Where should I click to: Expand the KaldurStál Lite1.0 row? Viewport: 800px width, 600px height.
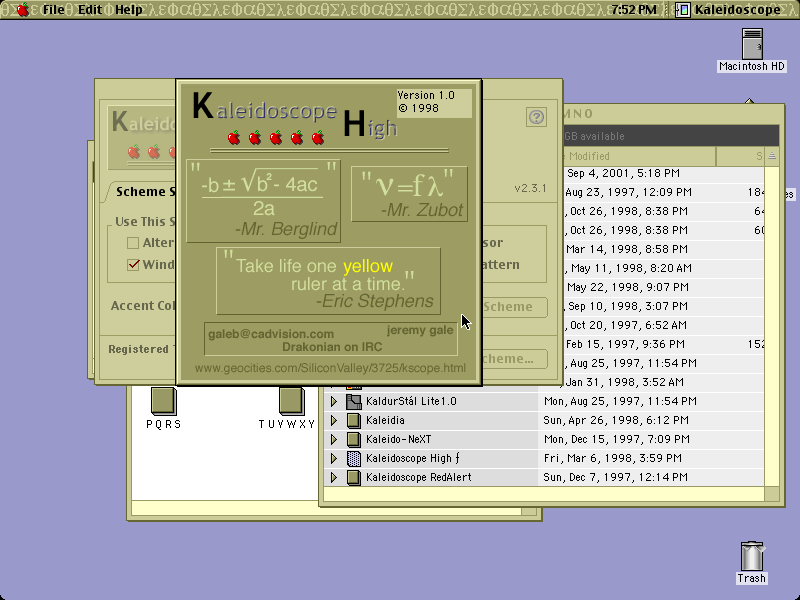(x=334, y=402)
